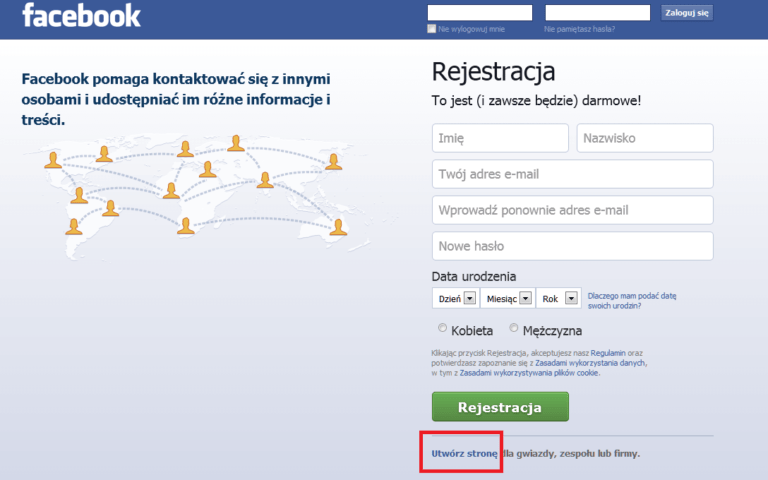Image resolution: width=768 pixels, height=480 pixels.
Task: Click the facebook logo
Action: [81, 15]
